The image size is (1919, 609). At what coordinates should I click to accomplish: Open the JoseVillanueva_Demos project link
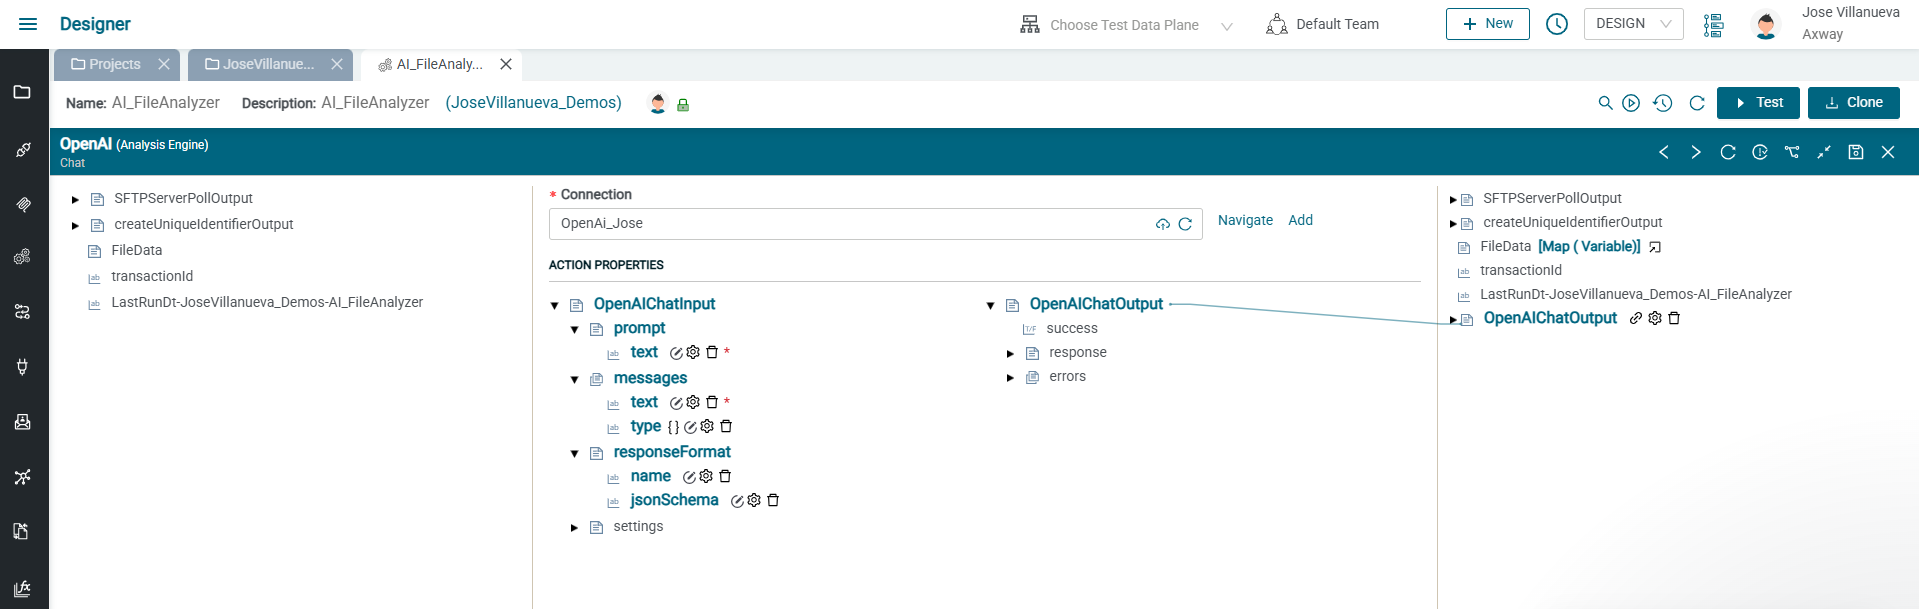[534, 103]
